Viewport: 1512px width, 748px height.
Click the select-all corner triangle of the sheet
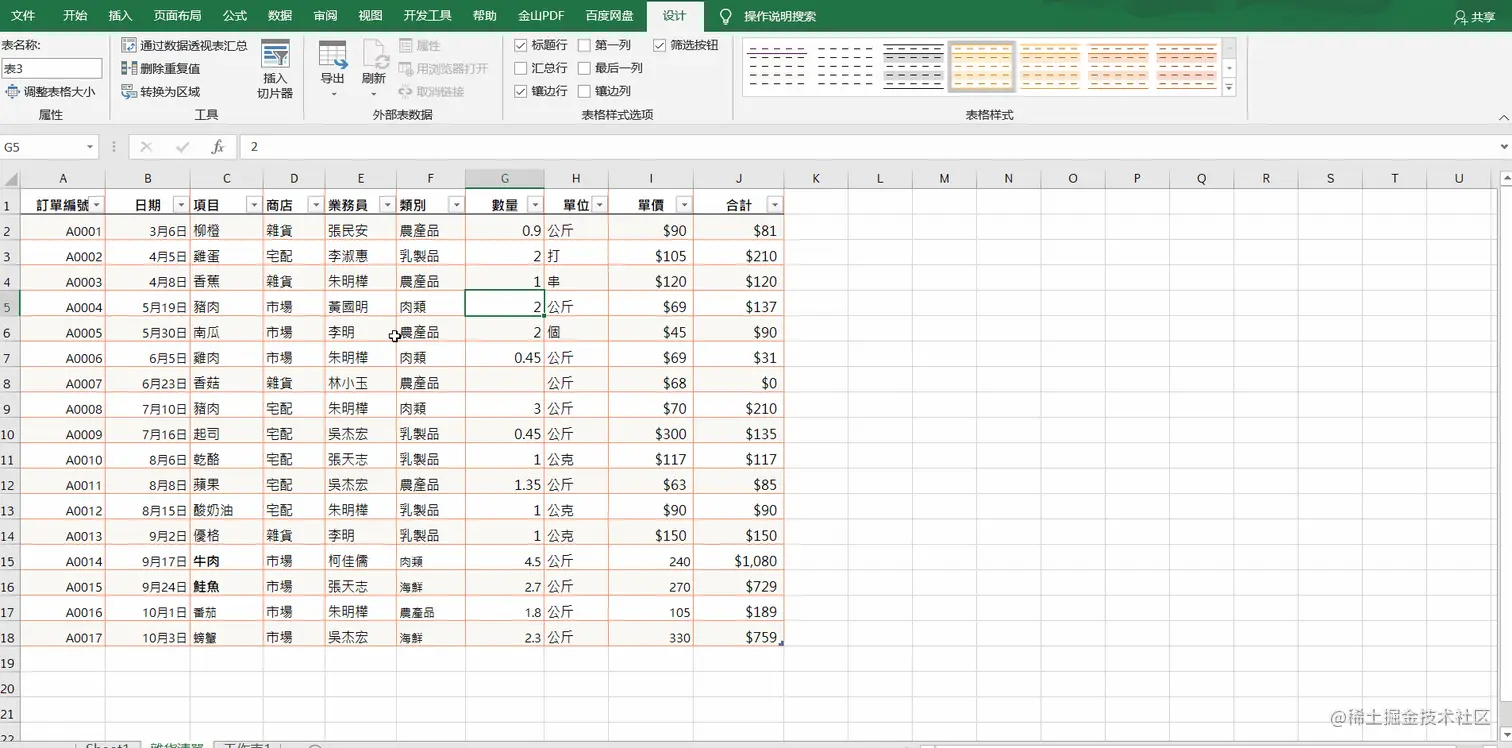click(10, 179)
